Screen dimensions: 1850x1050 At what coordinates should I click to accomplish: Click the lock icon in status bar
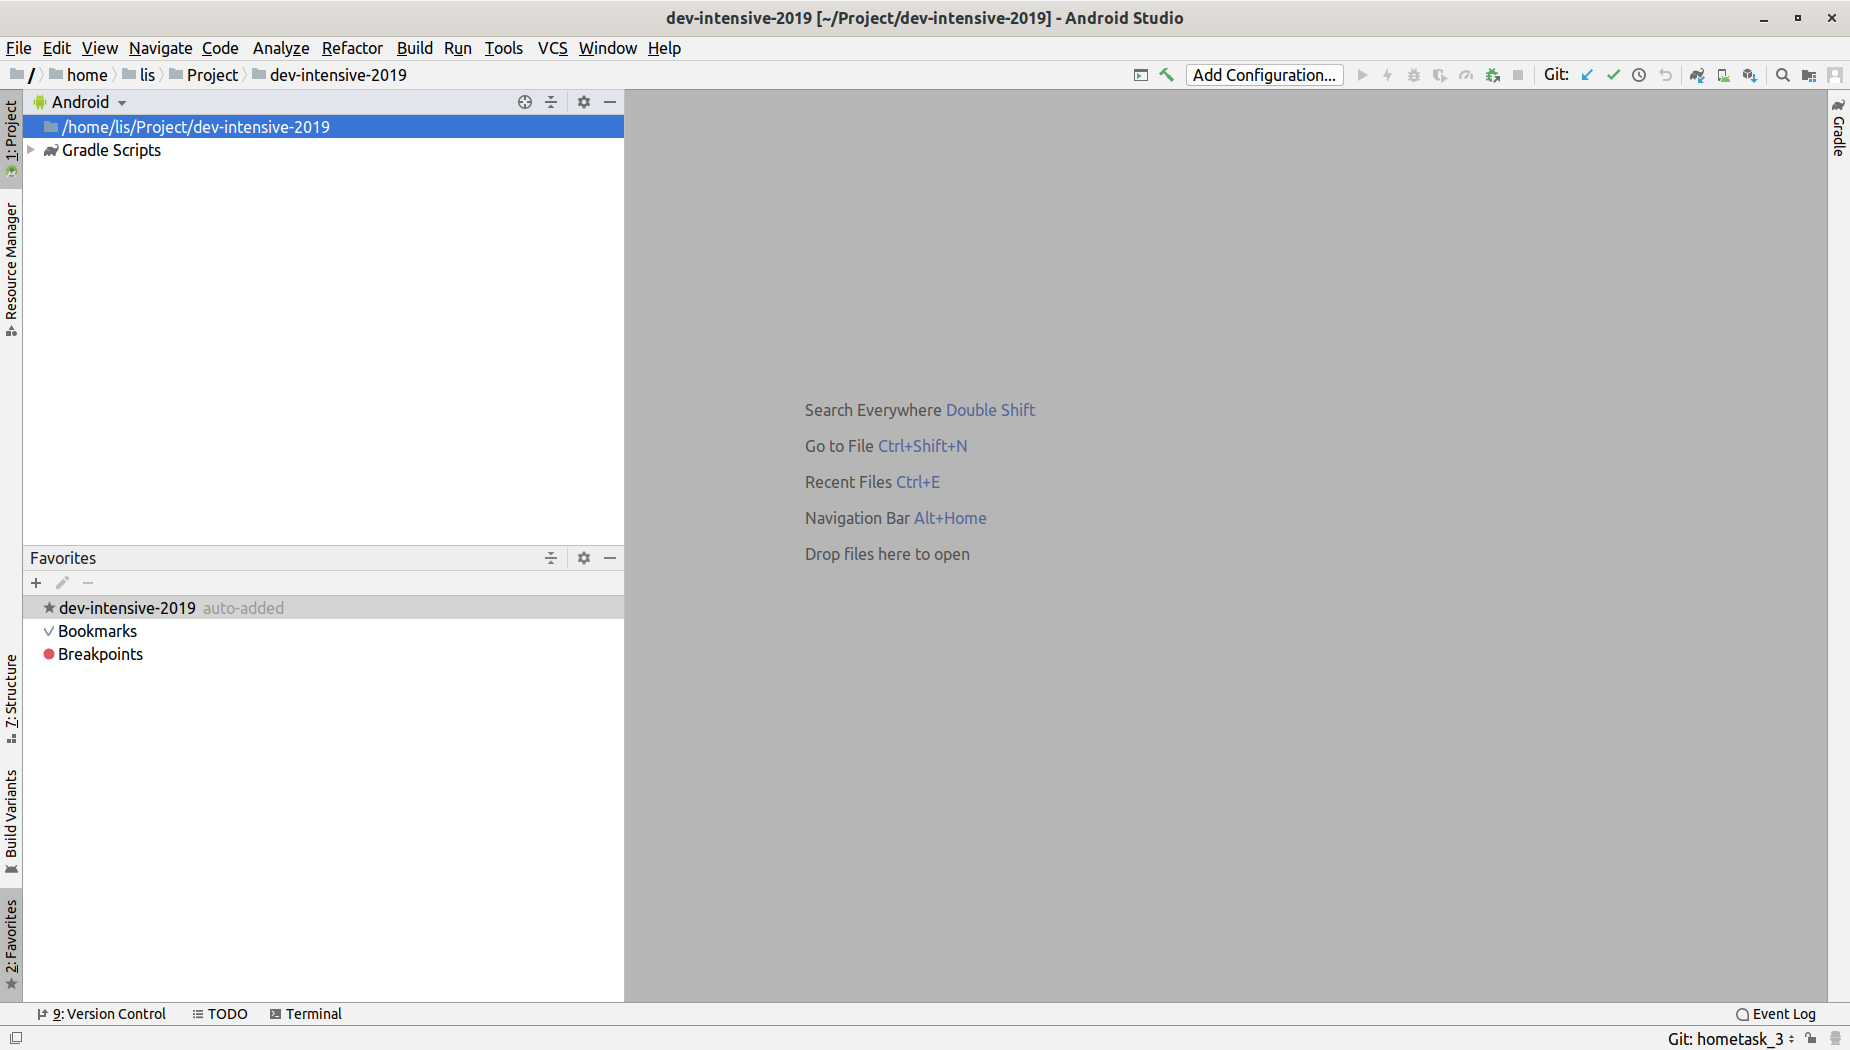tap(1811, 1038)
